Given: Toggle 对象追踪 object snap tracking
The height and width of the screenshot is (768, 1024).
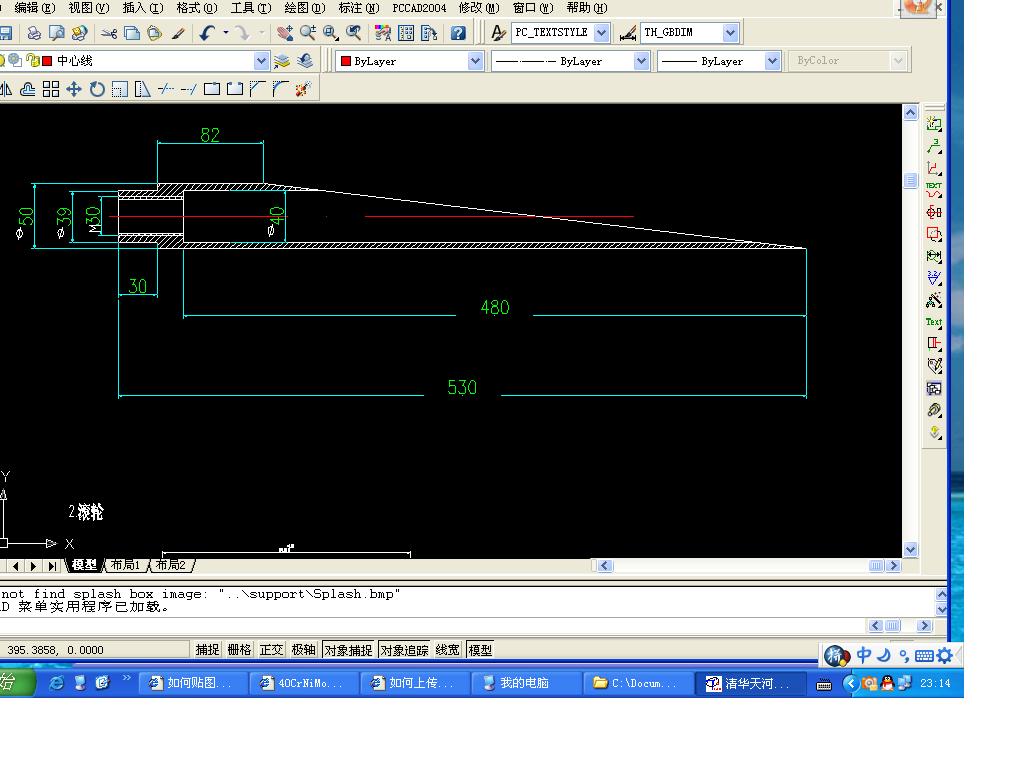Looking at the screenshot, I should [404, 650].
